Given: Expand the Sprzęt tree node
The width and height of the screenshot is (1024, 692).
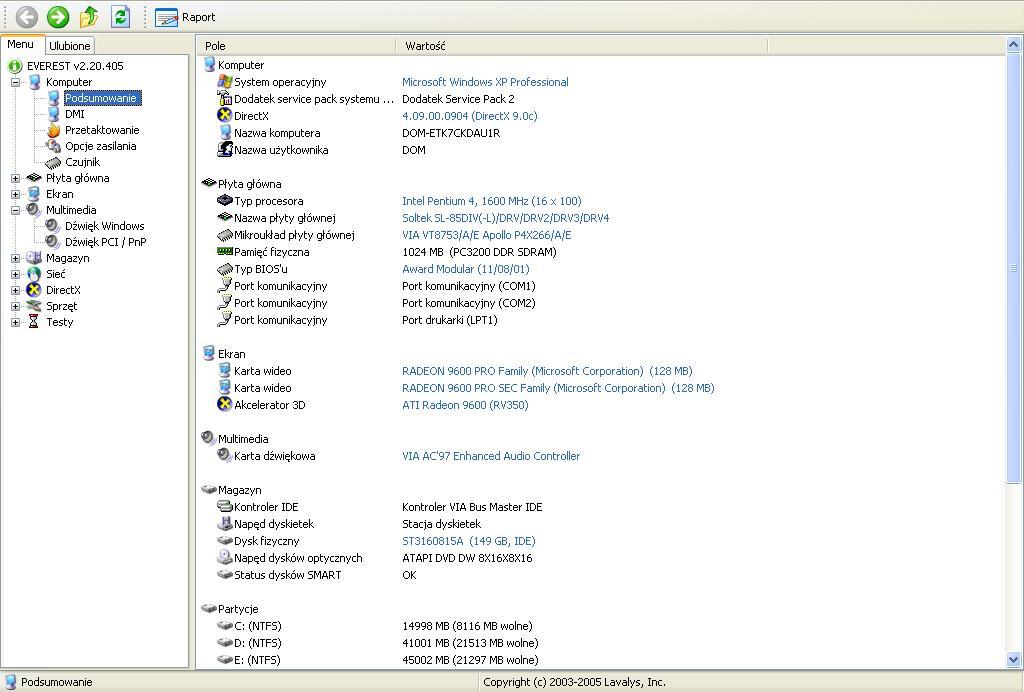Looking at the screenshot, I should [16, 306].
